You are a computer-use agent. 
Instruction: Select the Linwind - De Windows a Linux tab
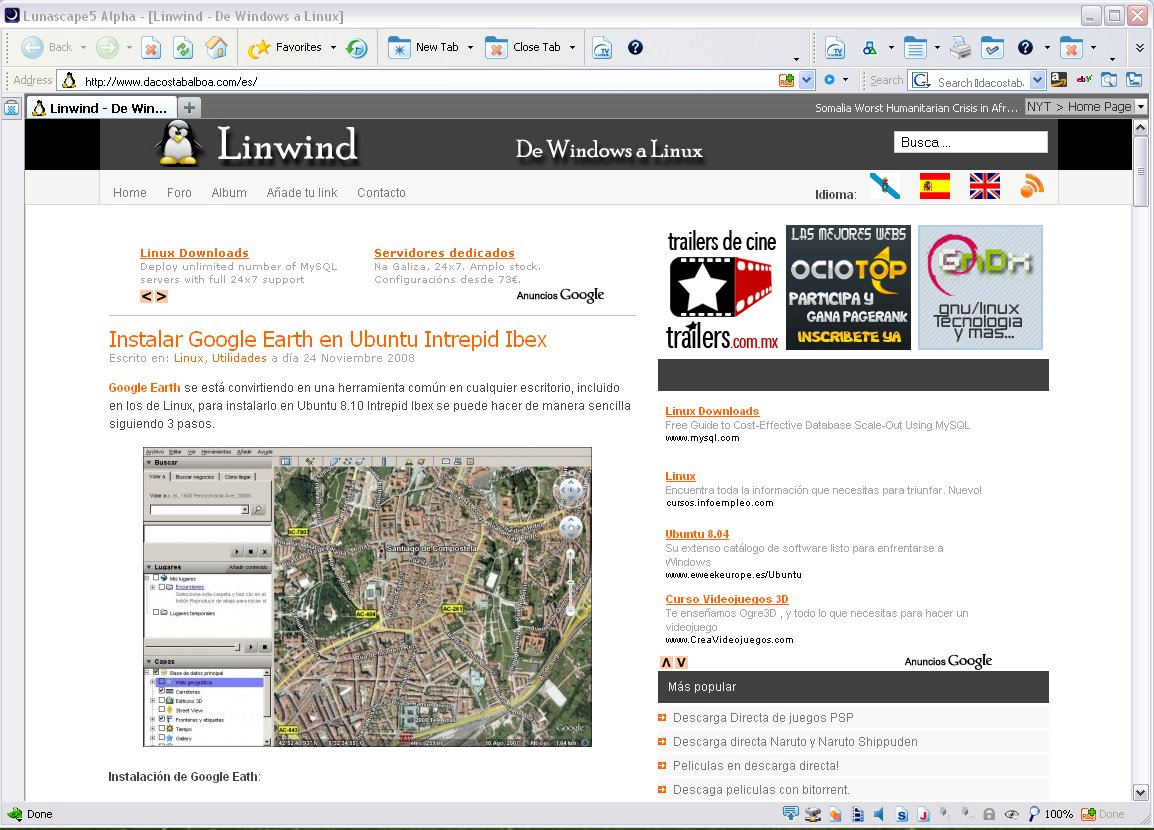(101, 108)
